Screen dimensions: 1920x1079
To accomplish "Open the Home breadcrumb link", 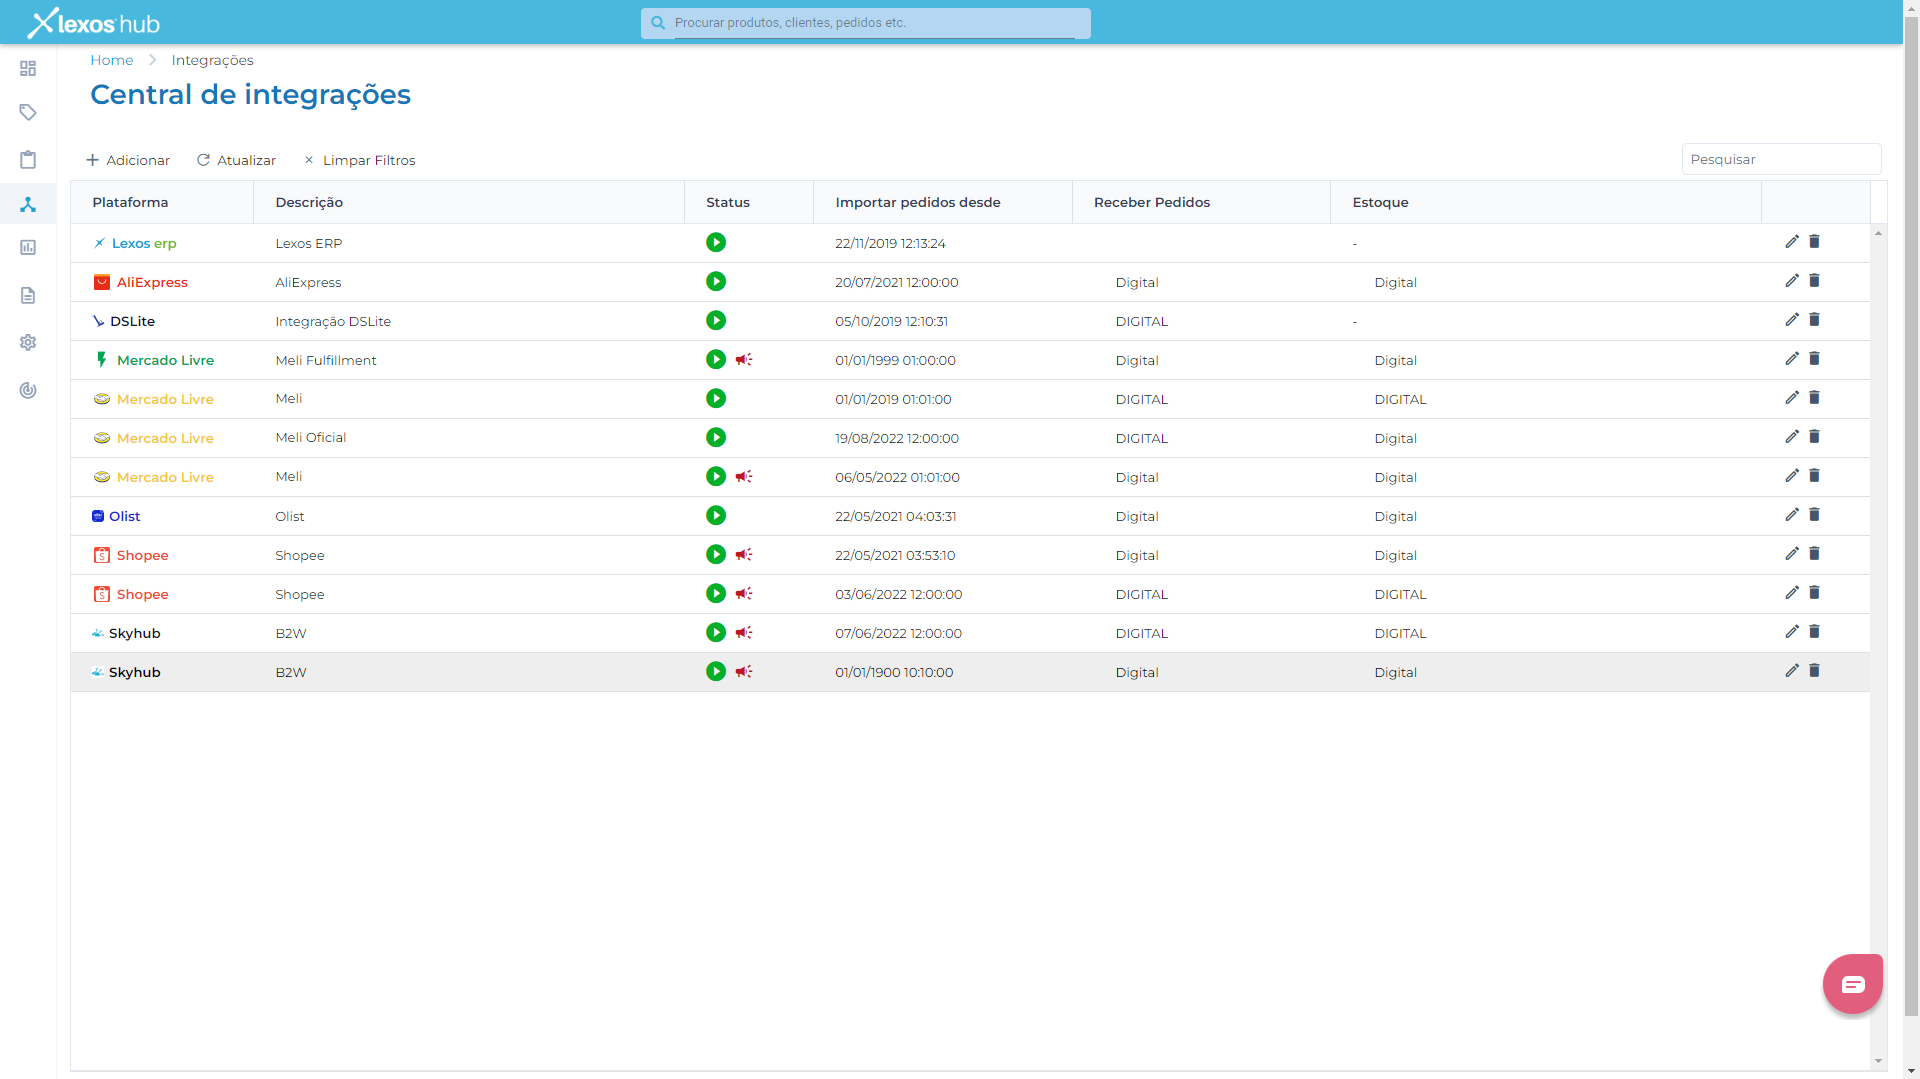I will click(111, 60).
